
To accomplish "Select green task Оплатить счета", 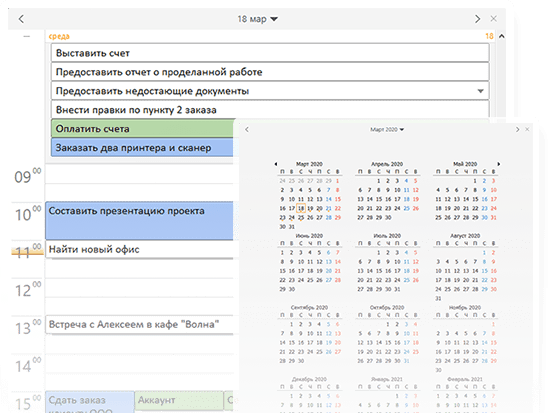I will click(142, 129).
